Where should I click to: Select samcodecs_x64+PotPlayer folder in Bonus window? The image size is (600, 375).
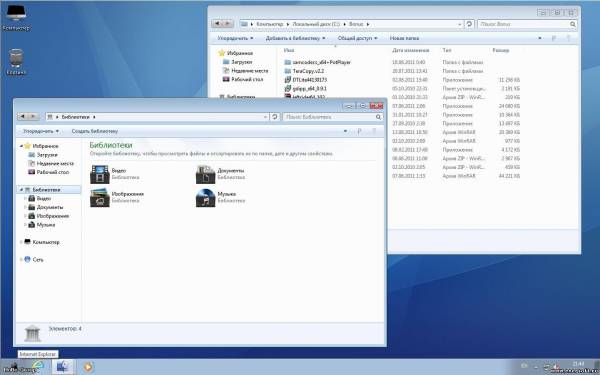[x=318, y=62]
